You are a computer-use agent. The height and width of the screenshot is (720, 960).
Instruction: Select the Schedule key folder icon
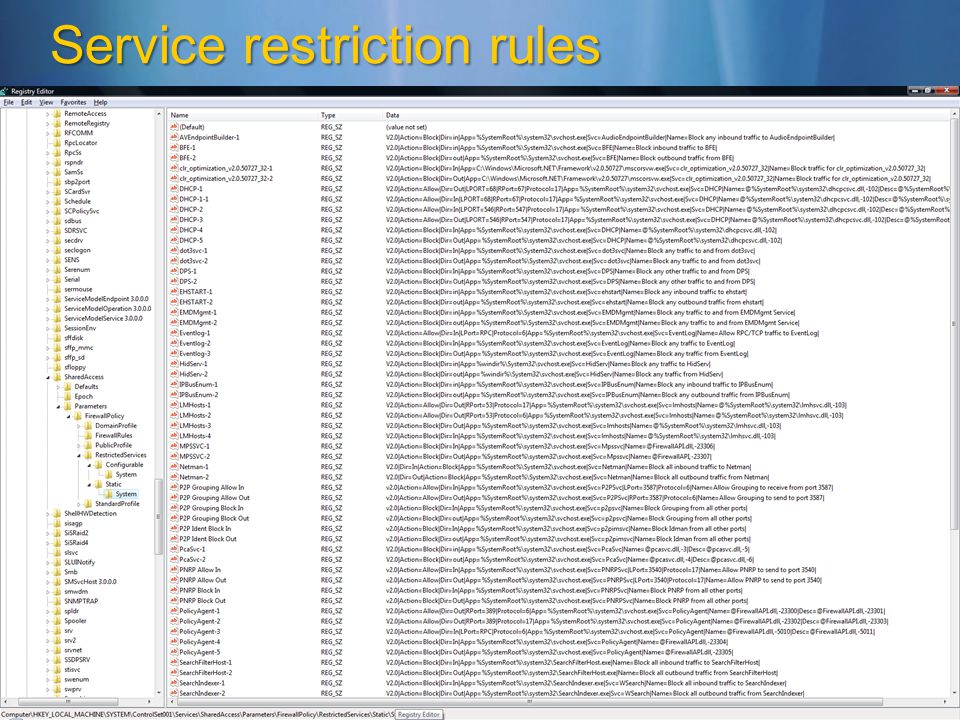58,201
